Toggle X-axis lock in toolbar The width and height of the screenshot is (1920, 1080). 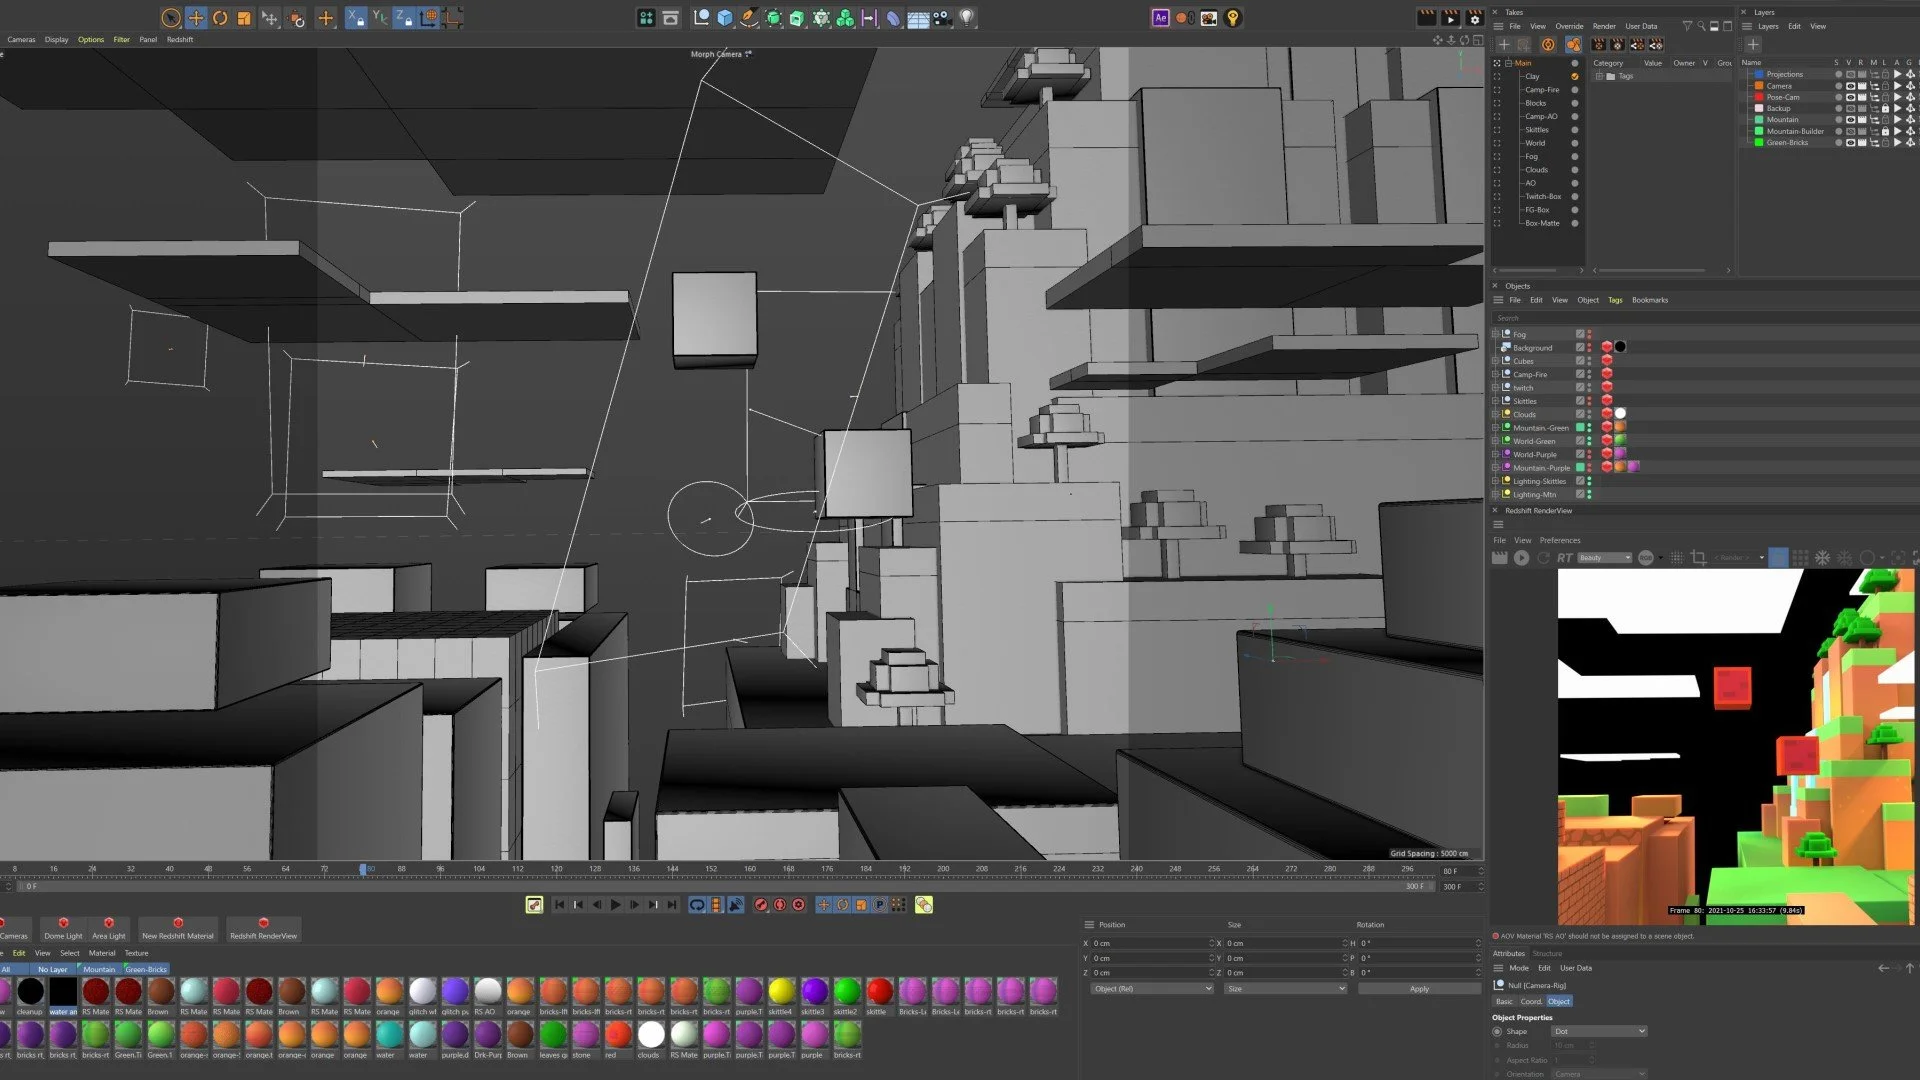pyautogui.click(x=356, y=18)
